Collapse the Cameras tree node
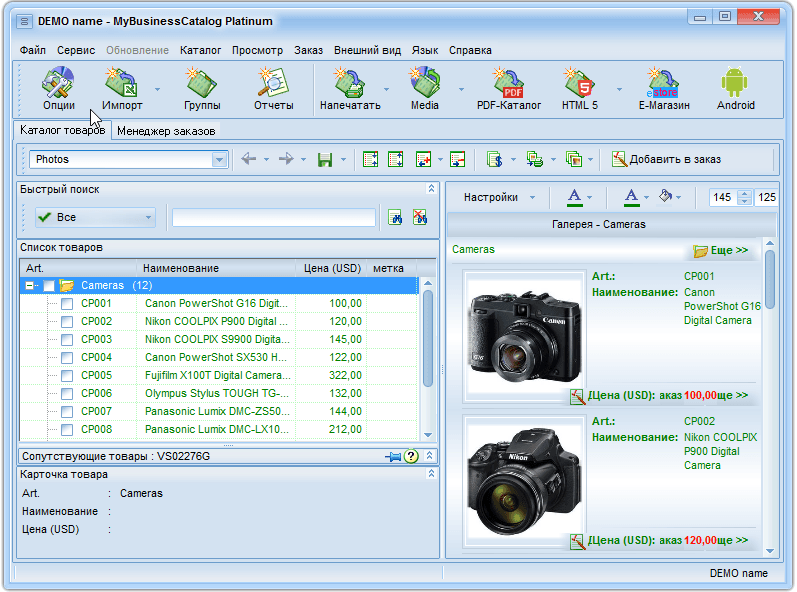 click(x=30, y=286)
